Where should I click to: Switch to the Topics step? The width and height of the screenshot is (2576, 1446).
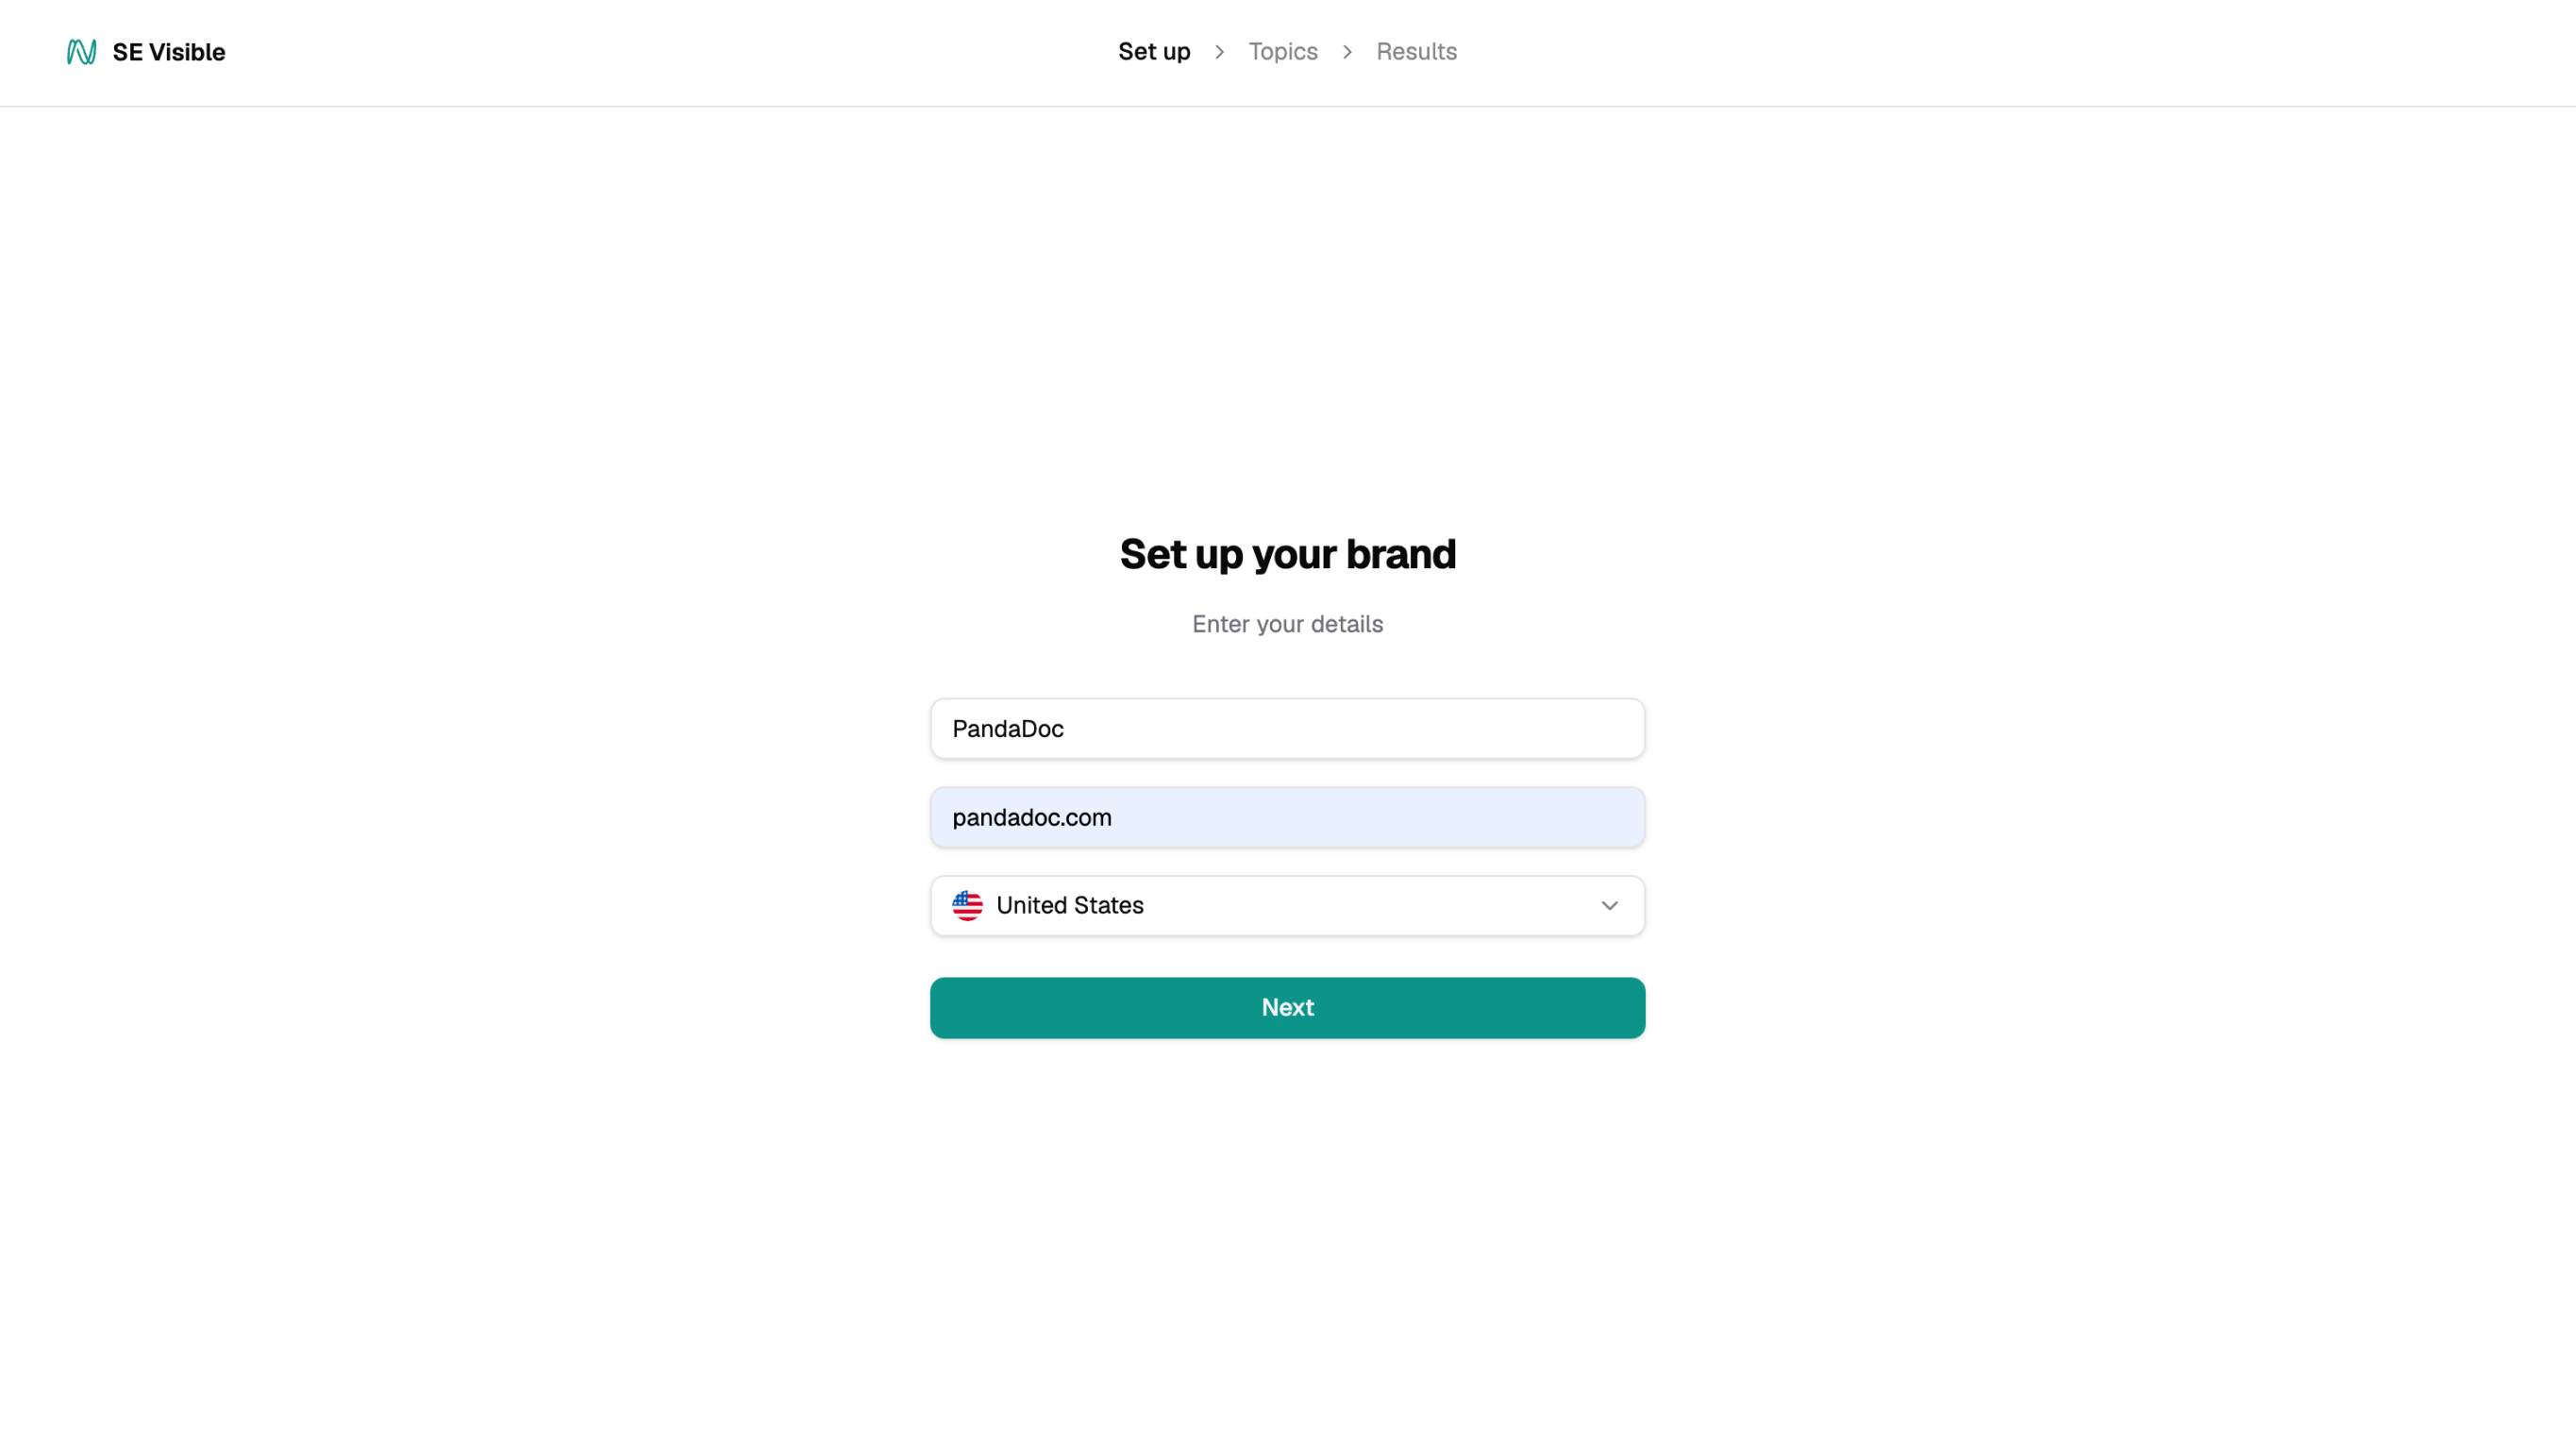pyautogui.click(x=1282, y=52)
